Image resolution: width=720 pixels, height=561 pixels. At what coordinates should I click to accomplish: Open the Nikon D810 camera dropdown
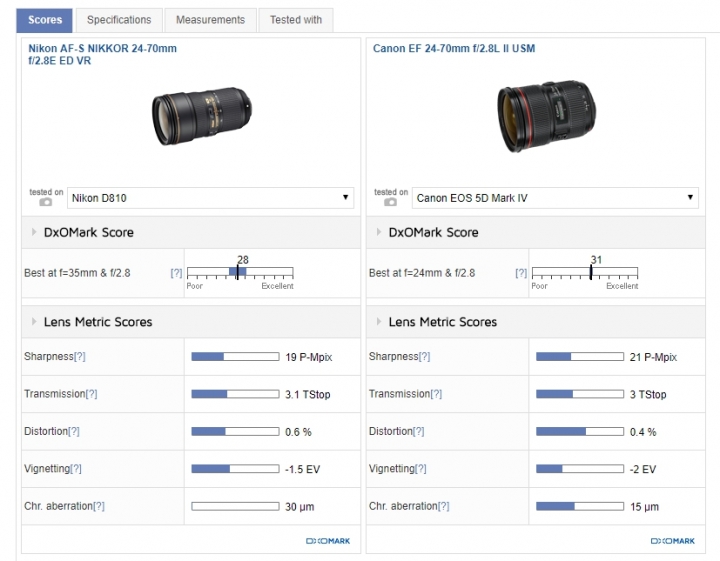point(210,198)
